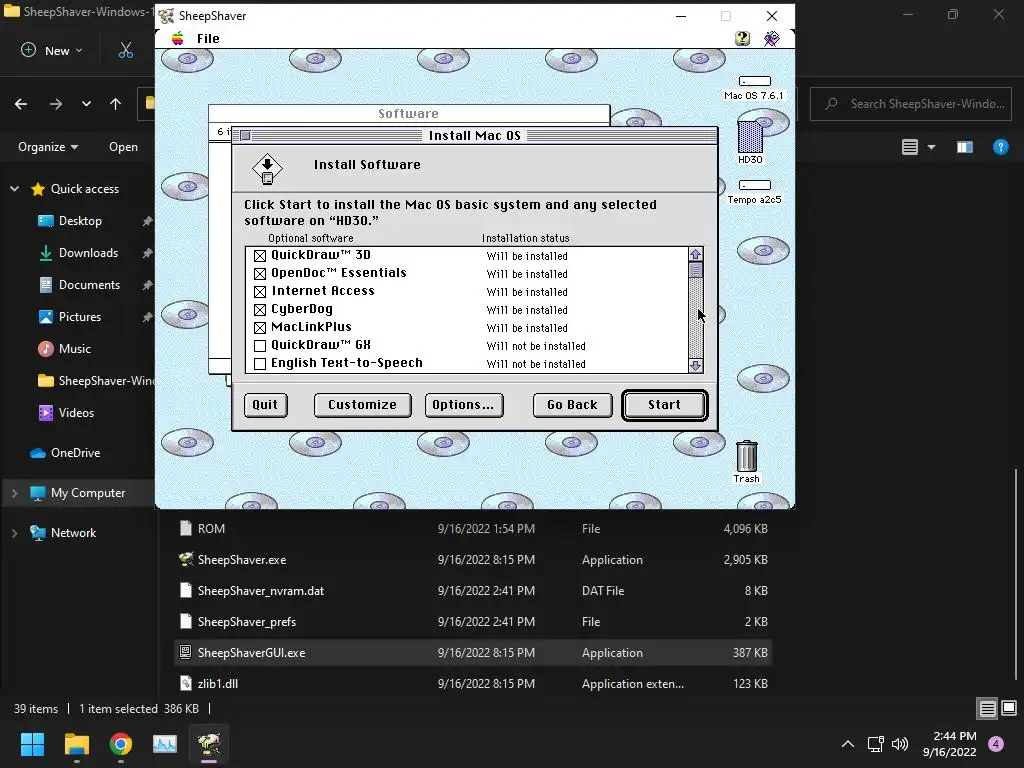
Task: Click the scroll thumb in software list
Action: tap(696, 270)
